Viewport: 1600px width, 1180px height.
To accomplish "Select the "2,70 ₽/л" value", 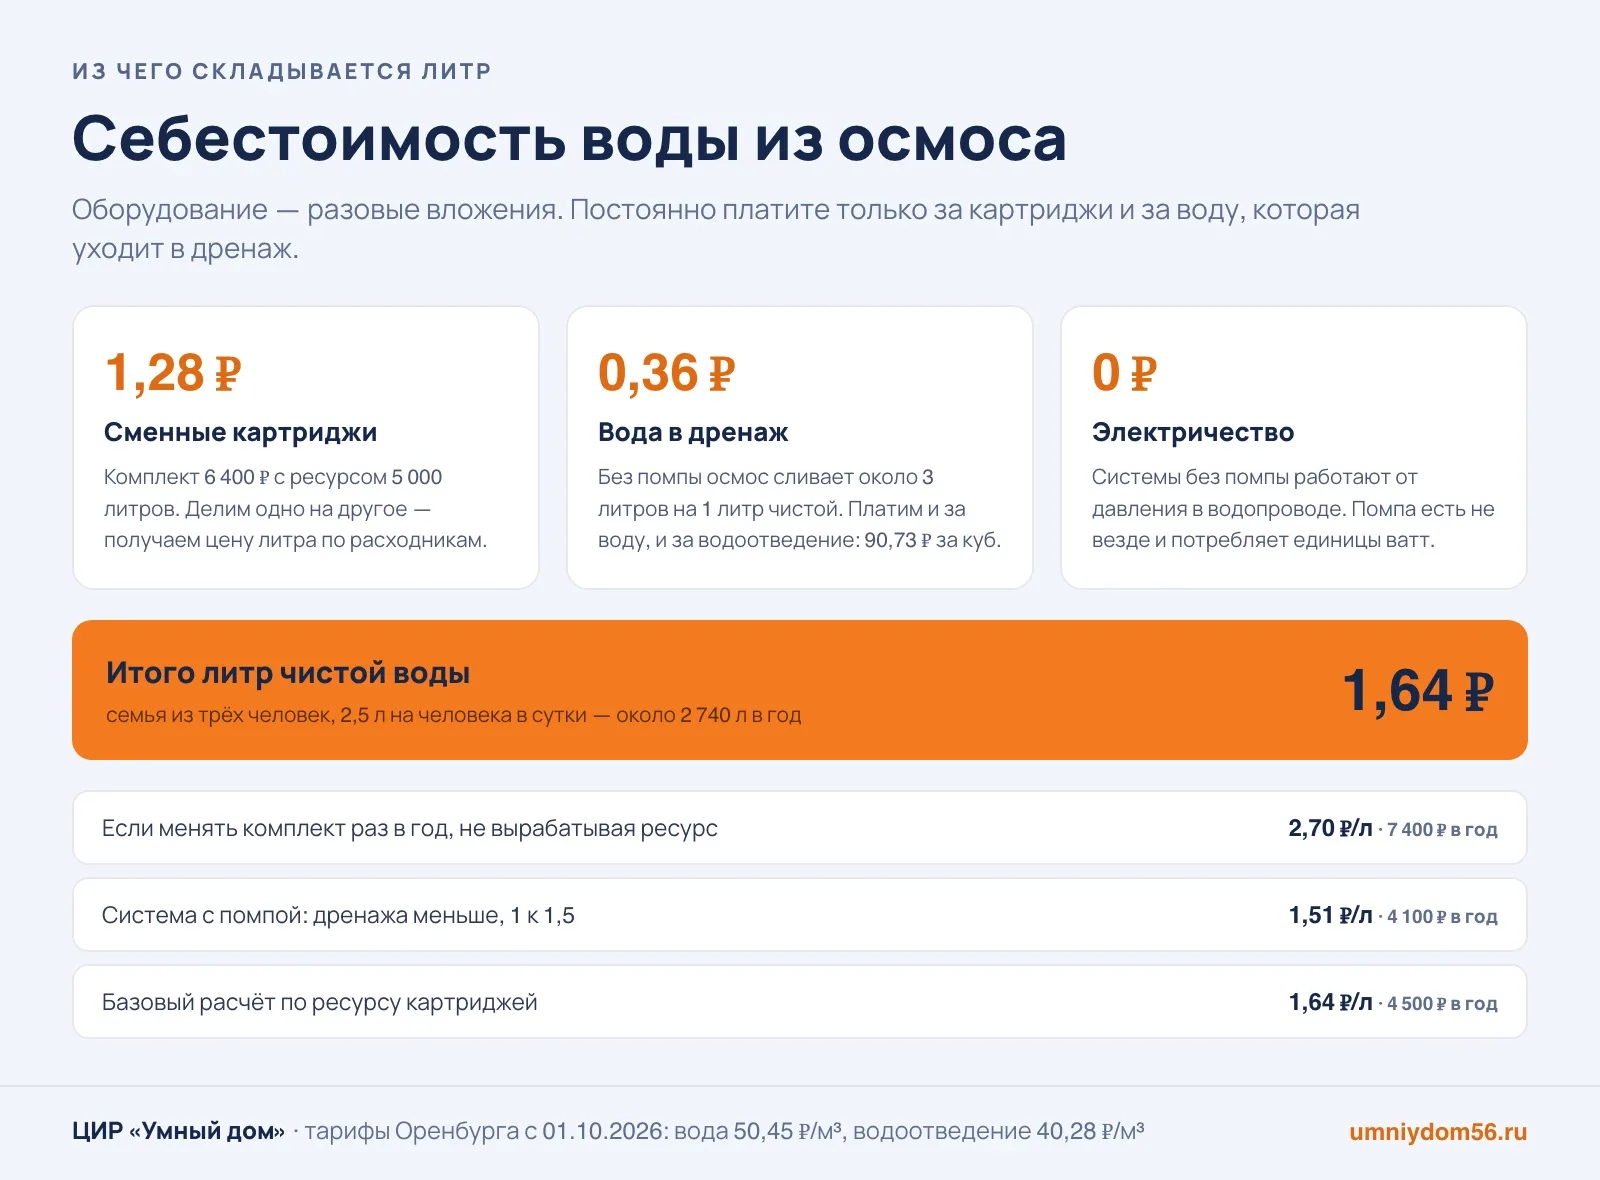I will [x=1330, y=828].
